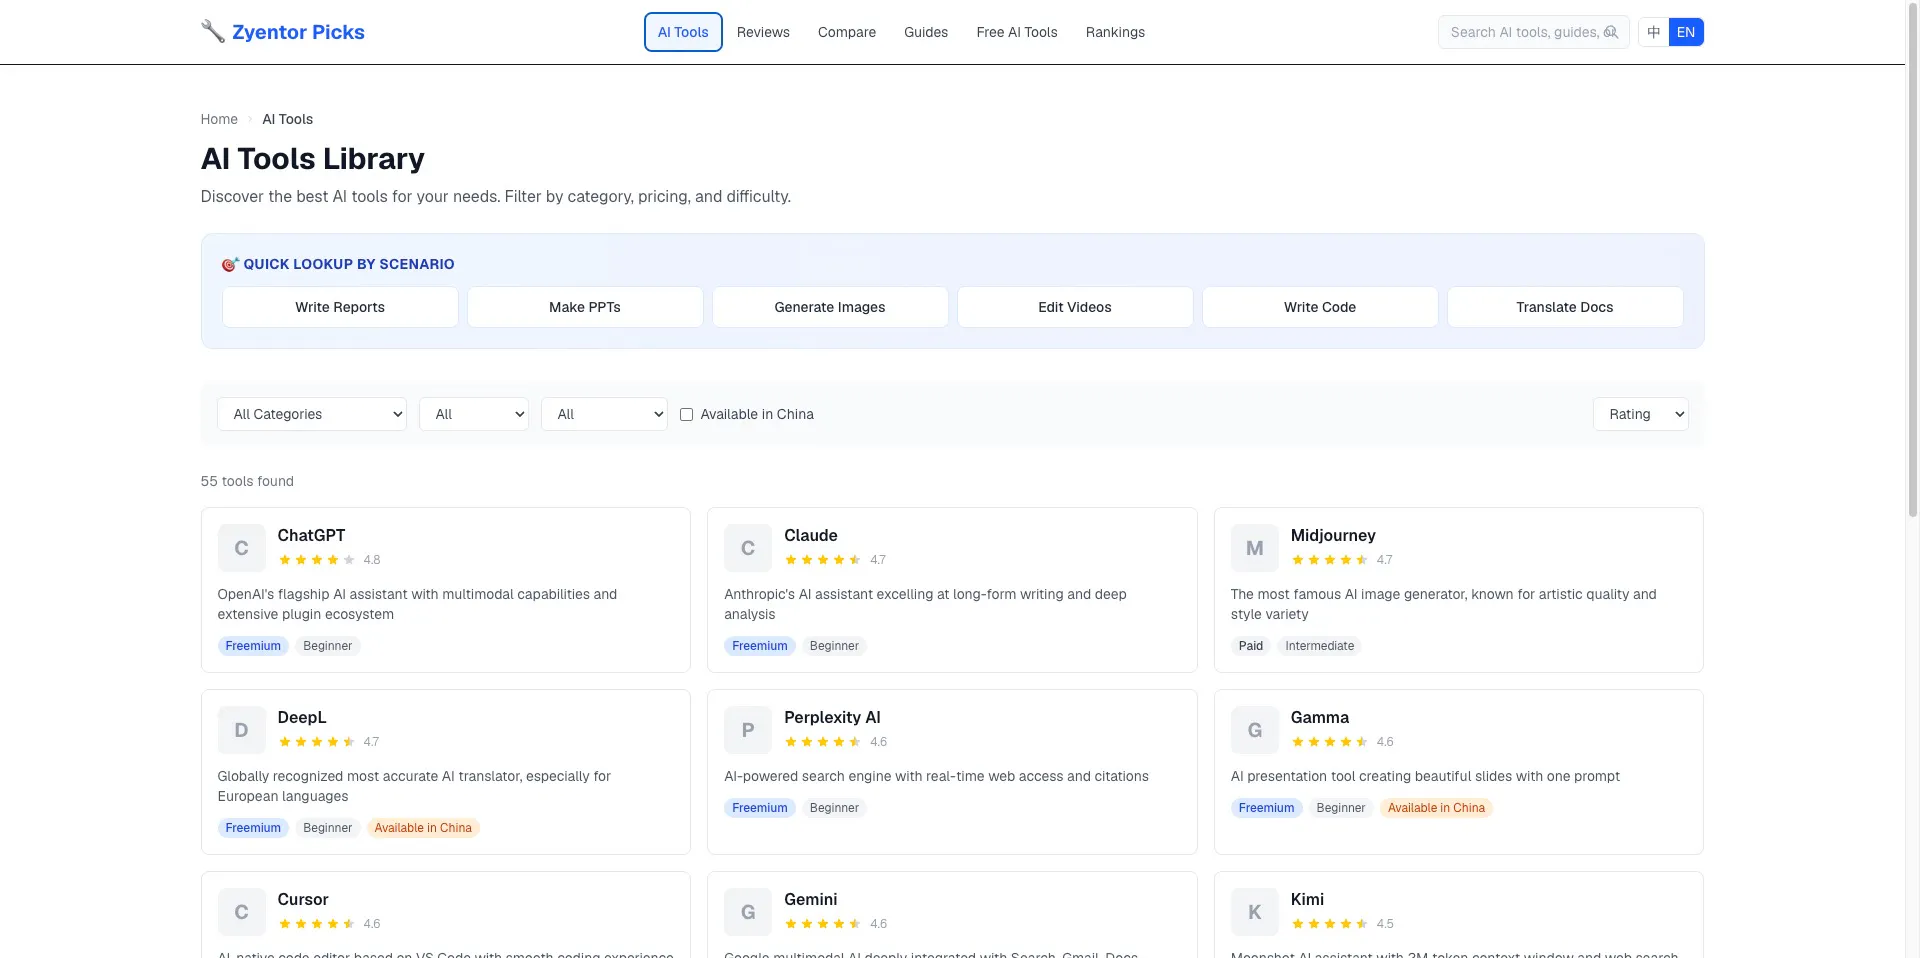Open the All Categories dropdown
The image size is (1920, 958).
[x=312, y=414]
